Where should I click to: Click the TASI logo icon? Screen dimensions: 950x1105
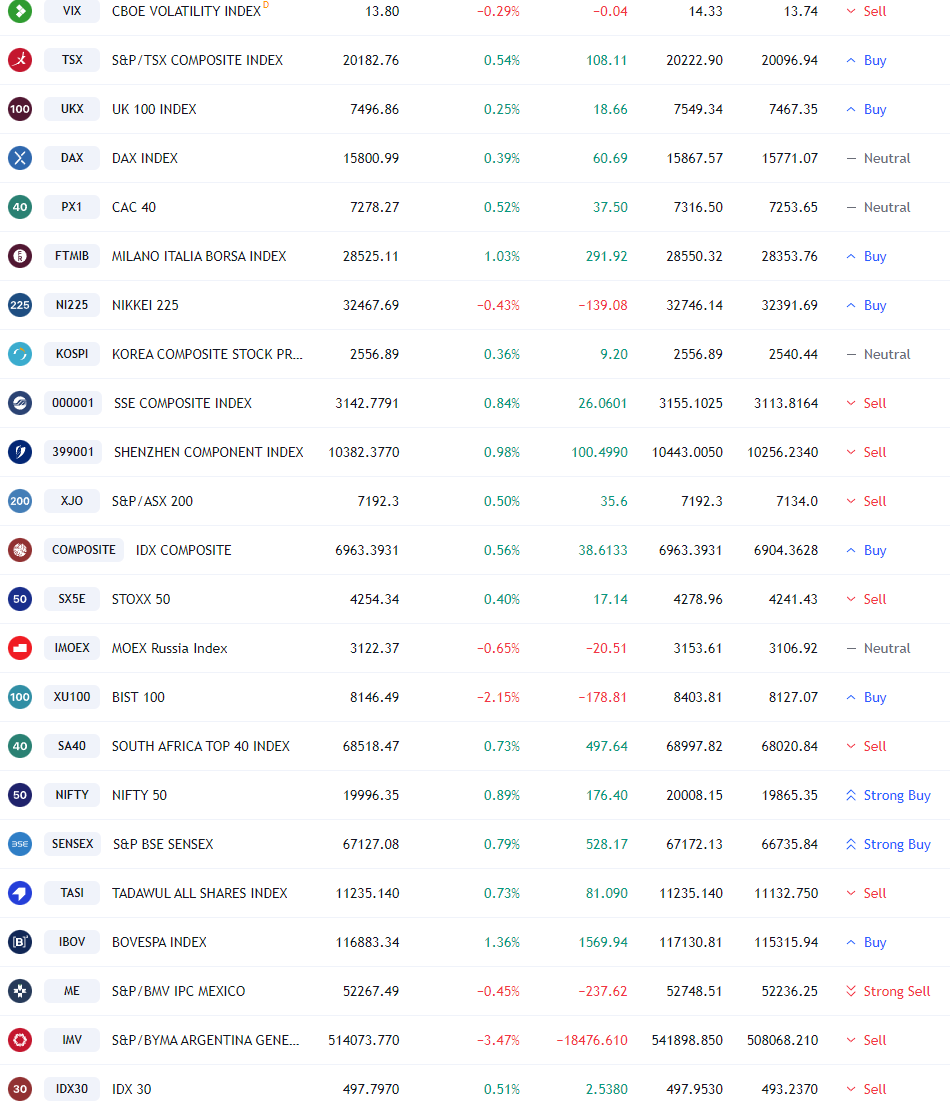click(x=20, y=893)
